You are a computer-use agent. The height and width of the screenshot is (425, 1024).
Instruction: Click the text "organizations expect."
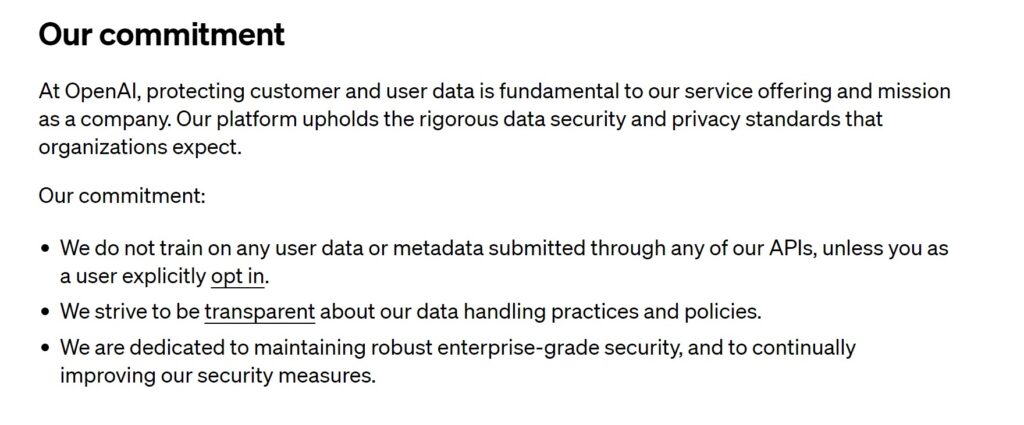click(140, 148)
